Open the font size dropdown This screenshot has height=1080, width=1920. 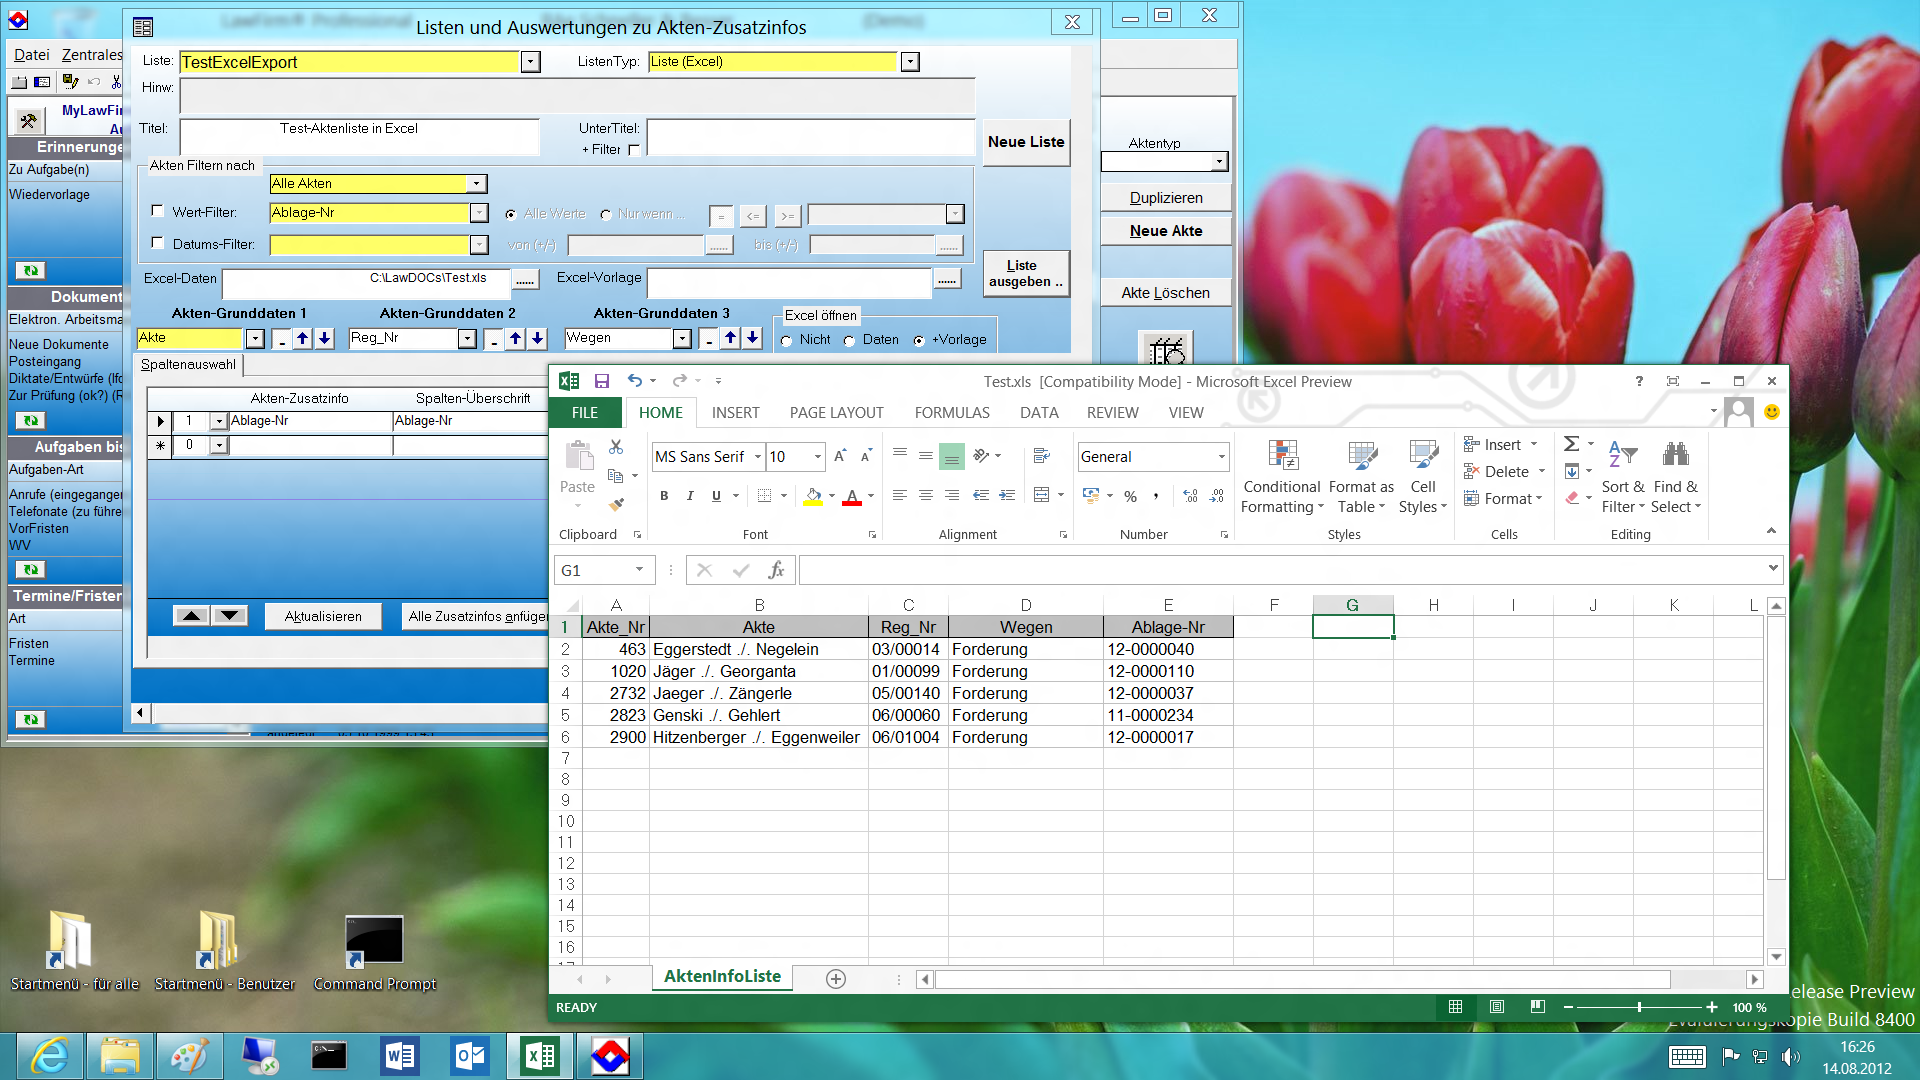click(x=818, y=457)
